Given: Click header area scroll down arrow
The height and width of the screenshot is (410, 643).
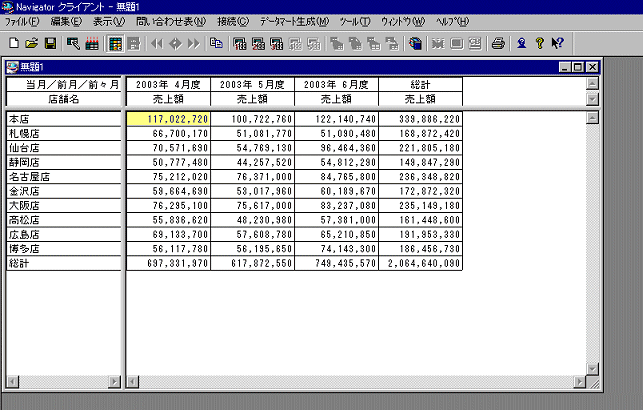Looking at the screenshot, I should (592, 99).
